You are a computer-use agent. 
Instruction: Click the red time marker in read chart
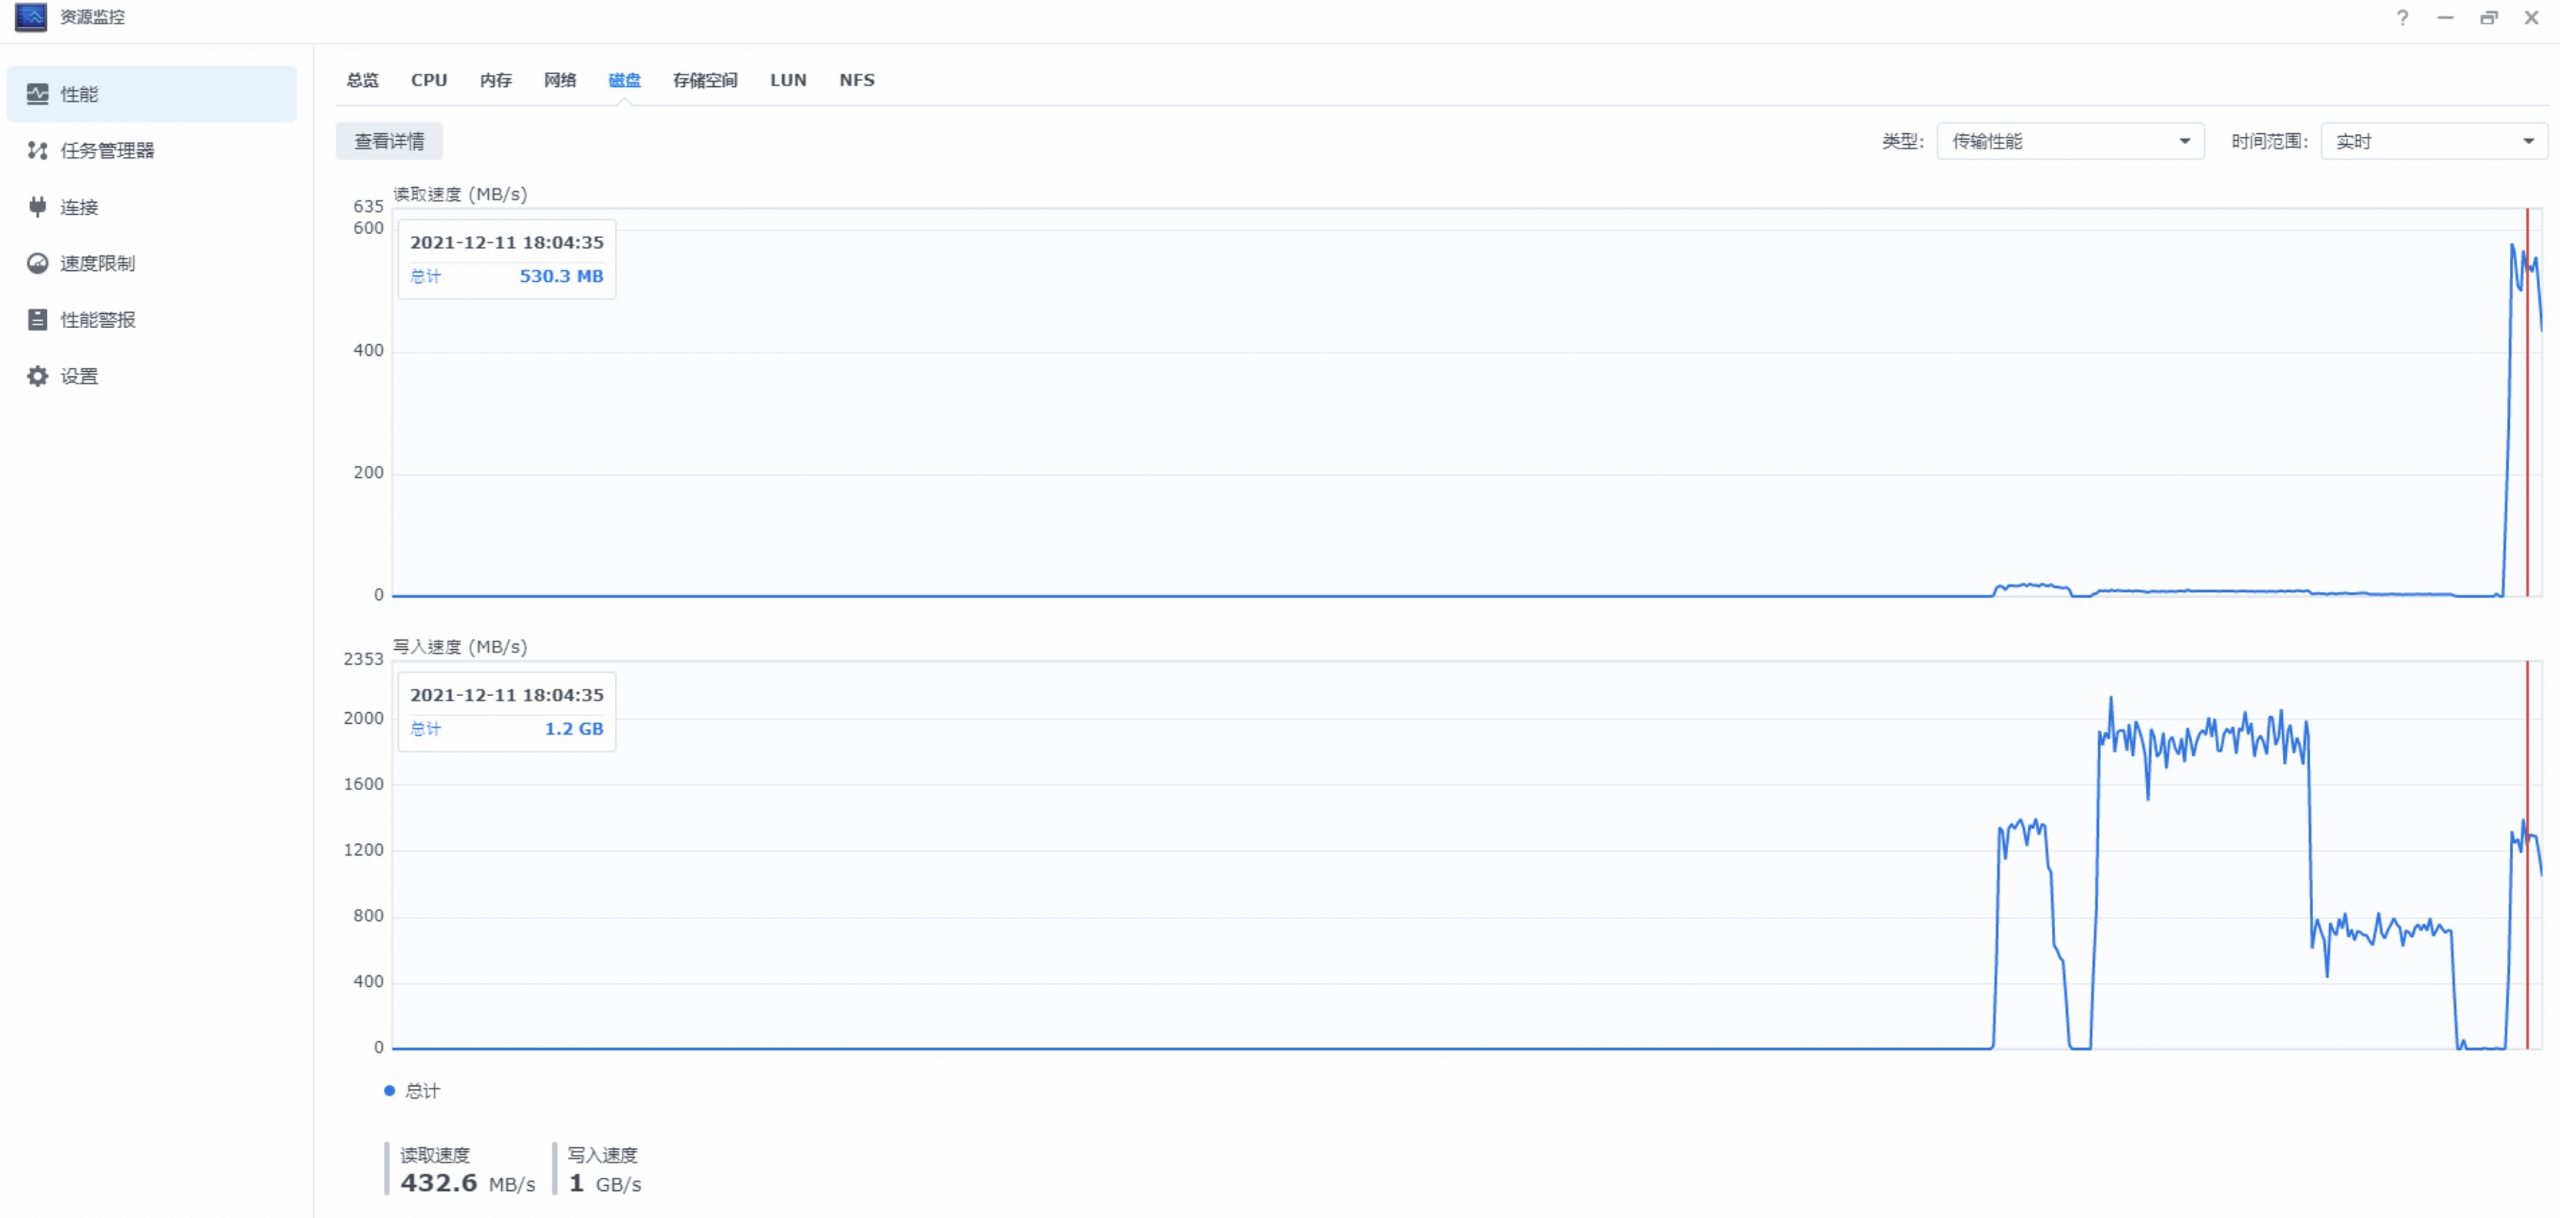pos(2527,402)
